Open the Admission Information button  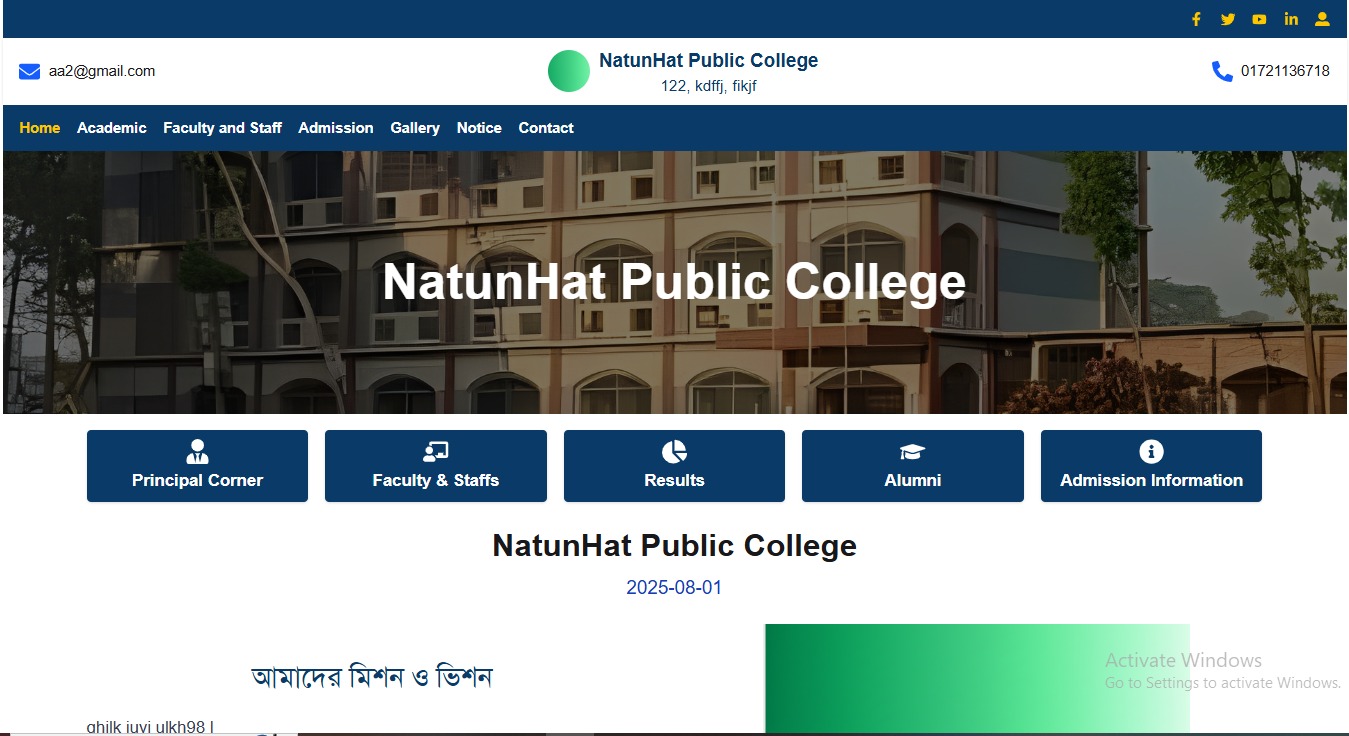click(1151, 466)
